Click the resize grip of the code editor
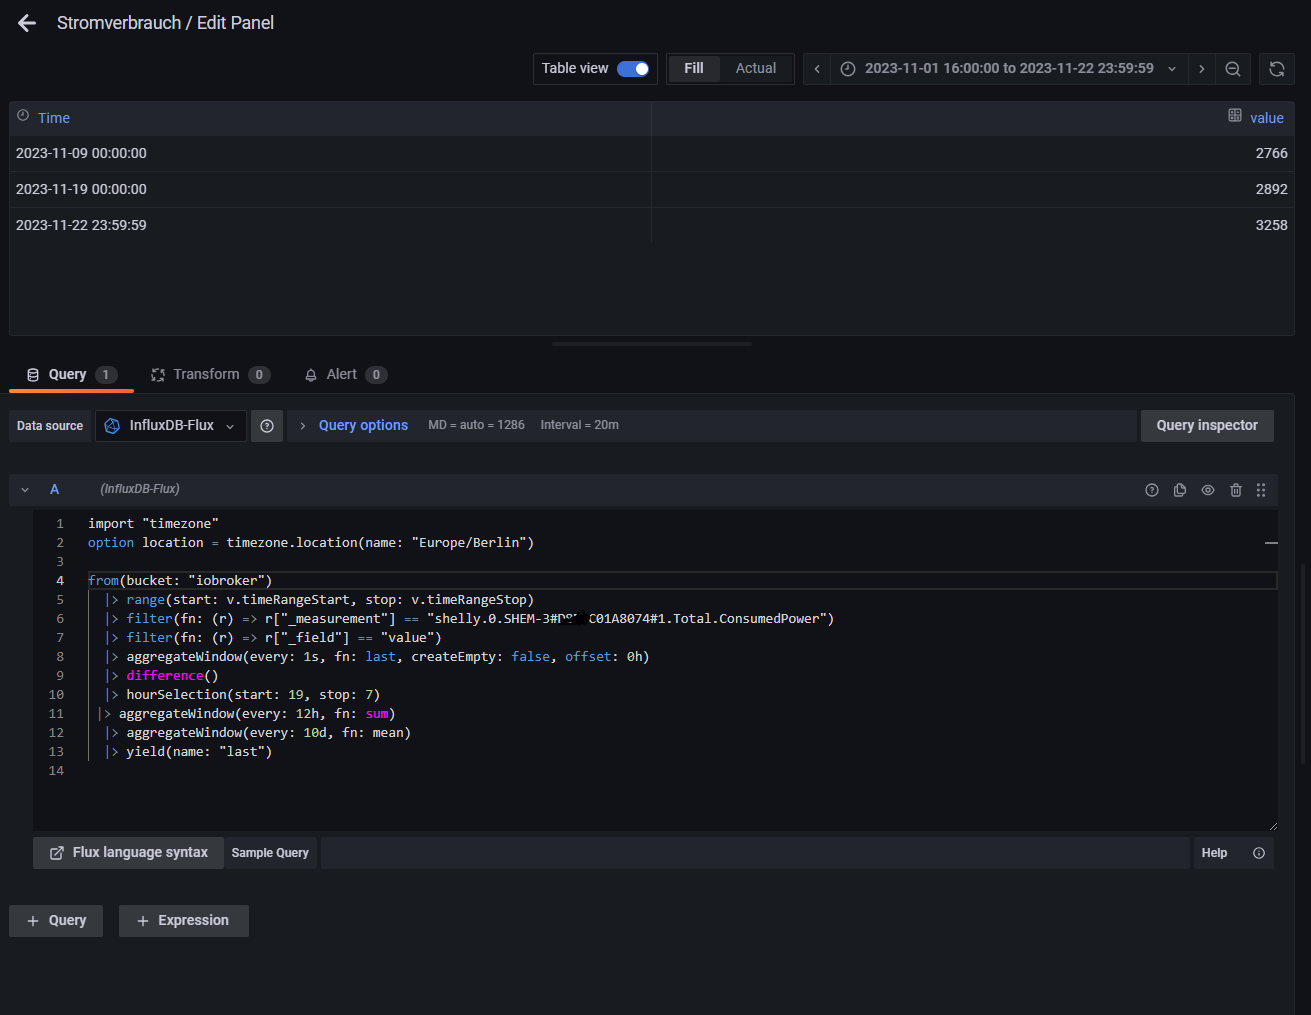The width and height of the screenshot is (1311, 1015). 1272,825
